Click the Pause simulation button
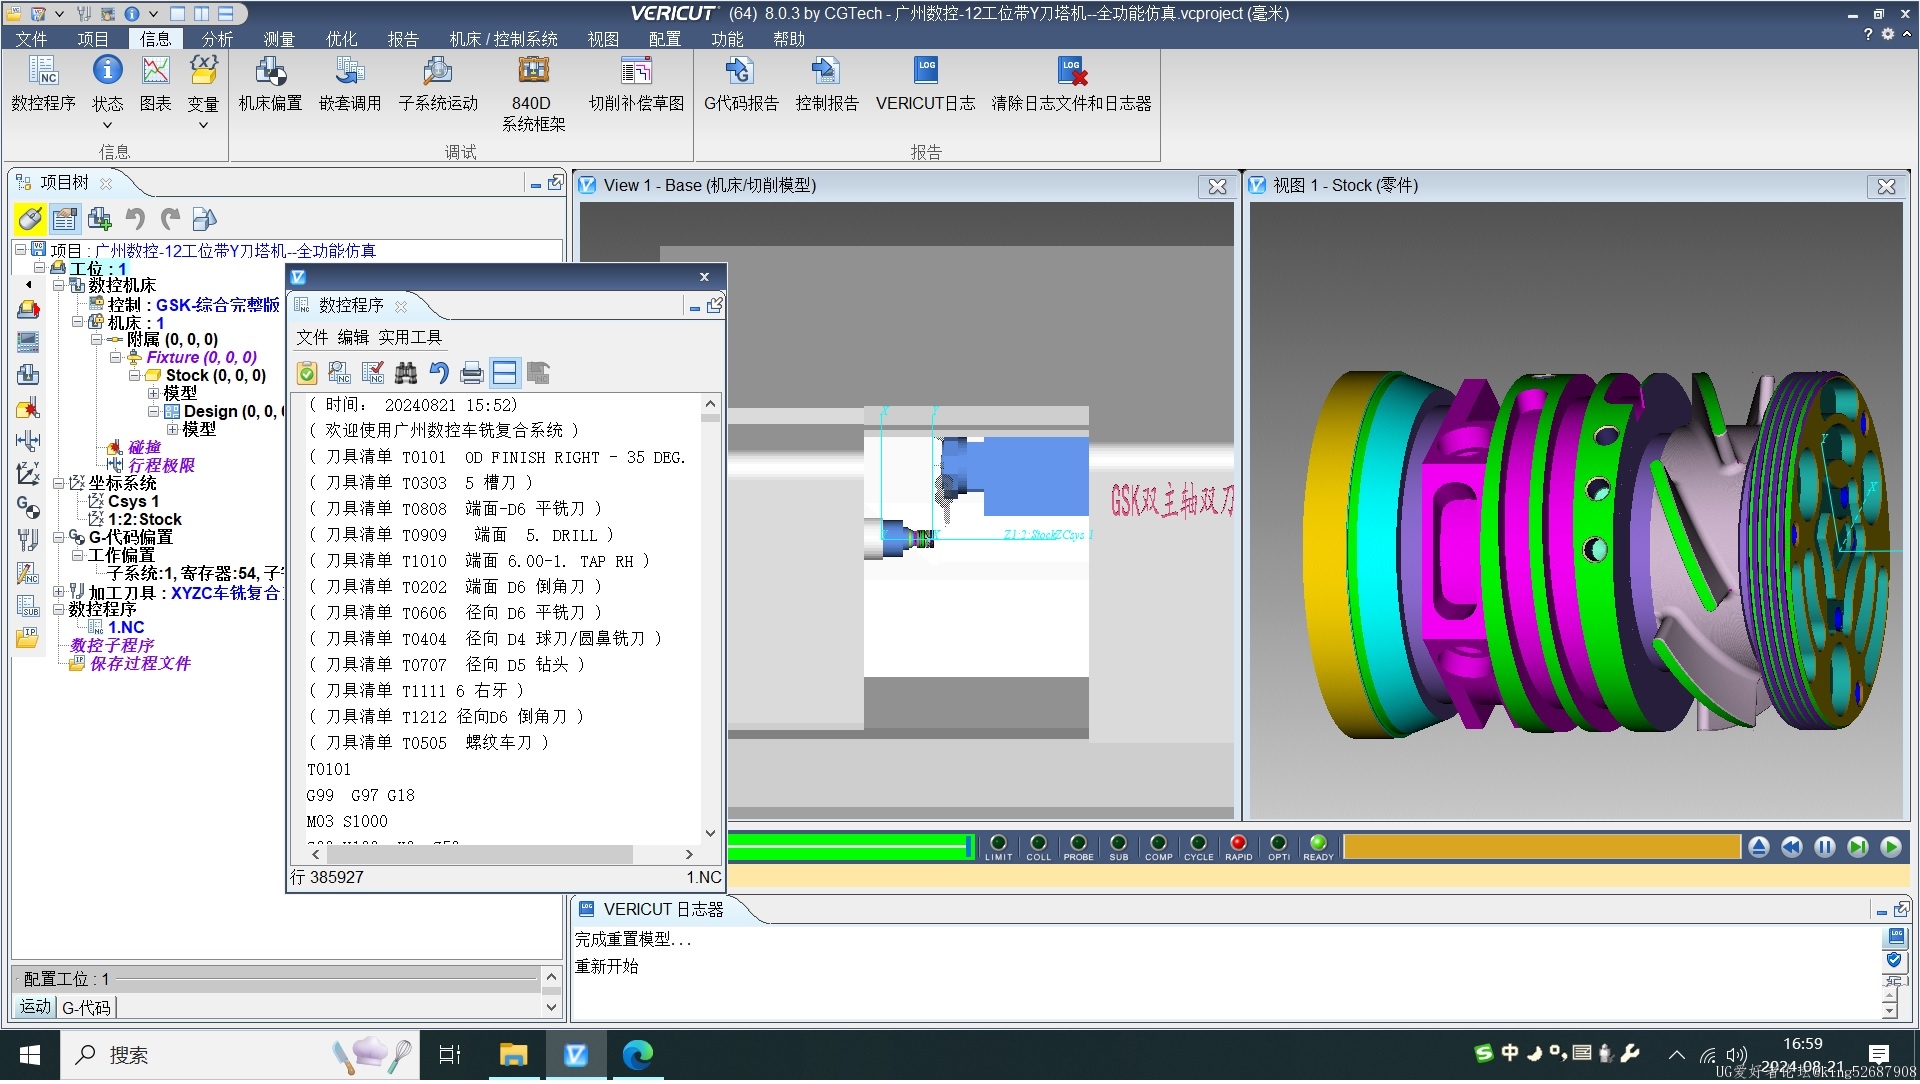Screen dimensions: 1920x1084 (1825, 848)
